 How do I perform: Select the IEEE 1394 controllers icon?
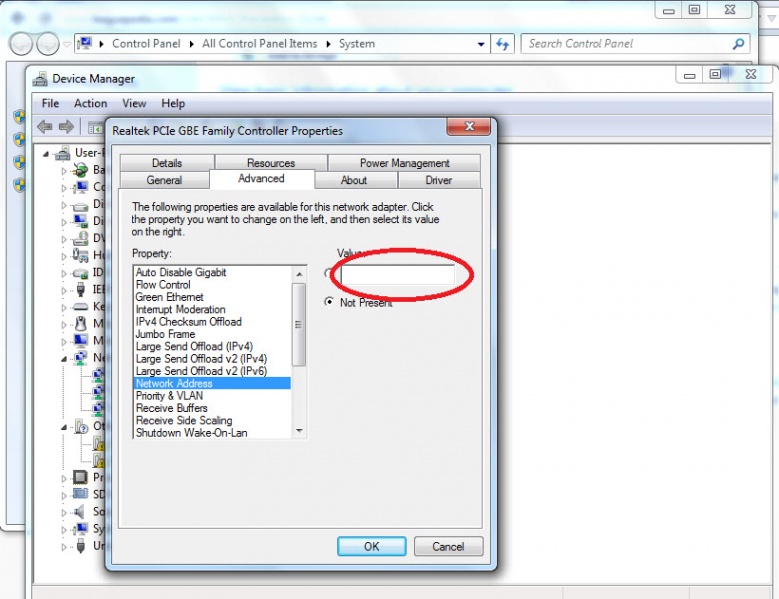80,290
